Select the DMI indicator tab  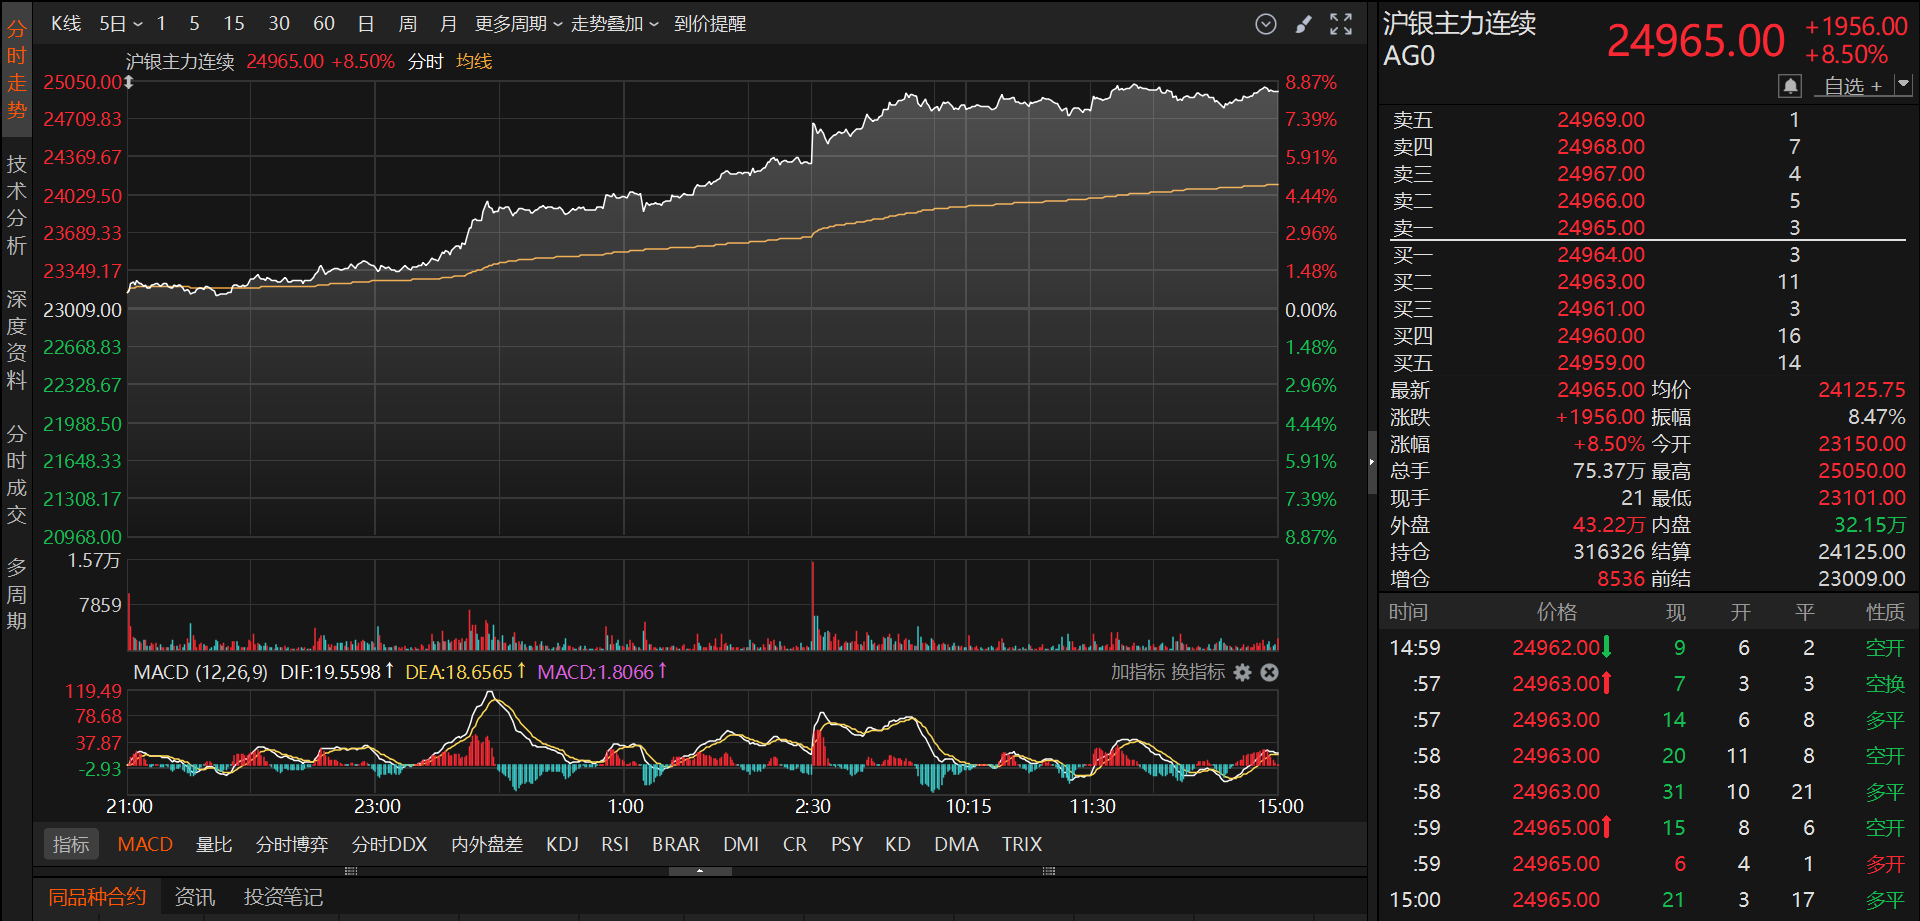pos(741,844)
